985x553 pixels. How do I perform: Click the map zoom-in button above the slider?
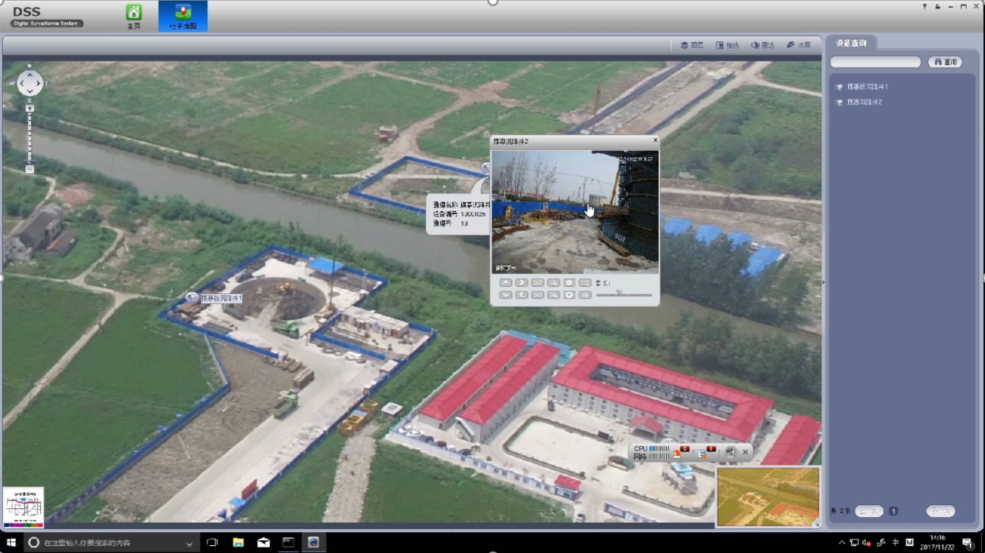click(30, 109)
